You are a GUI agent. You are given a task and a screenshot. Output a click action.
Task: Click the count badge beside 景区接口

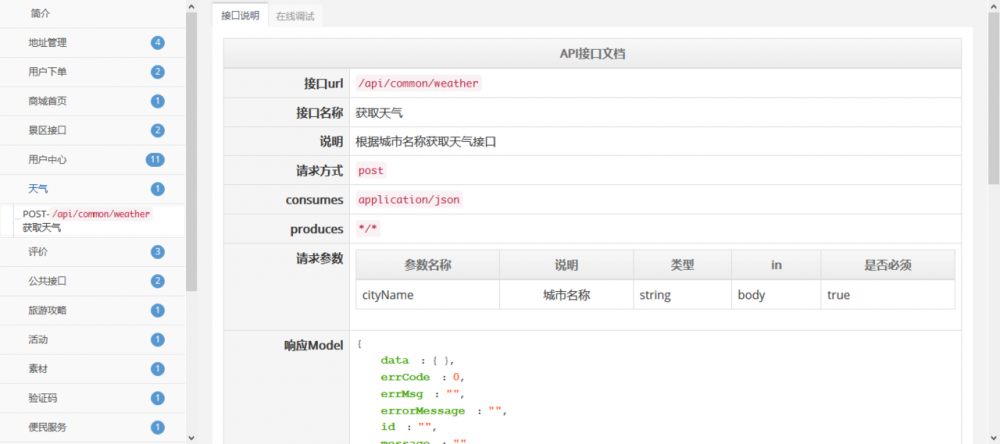coord(158,131)
